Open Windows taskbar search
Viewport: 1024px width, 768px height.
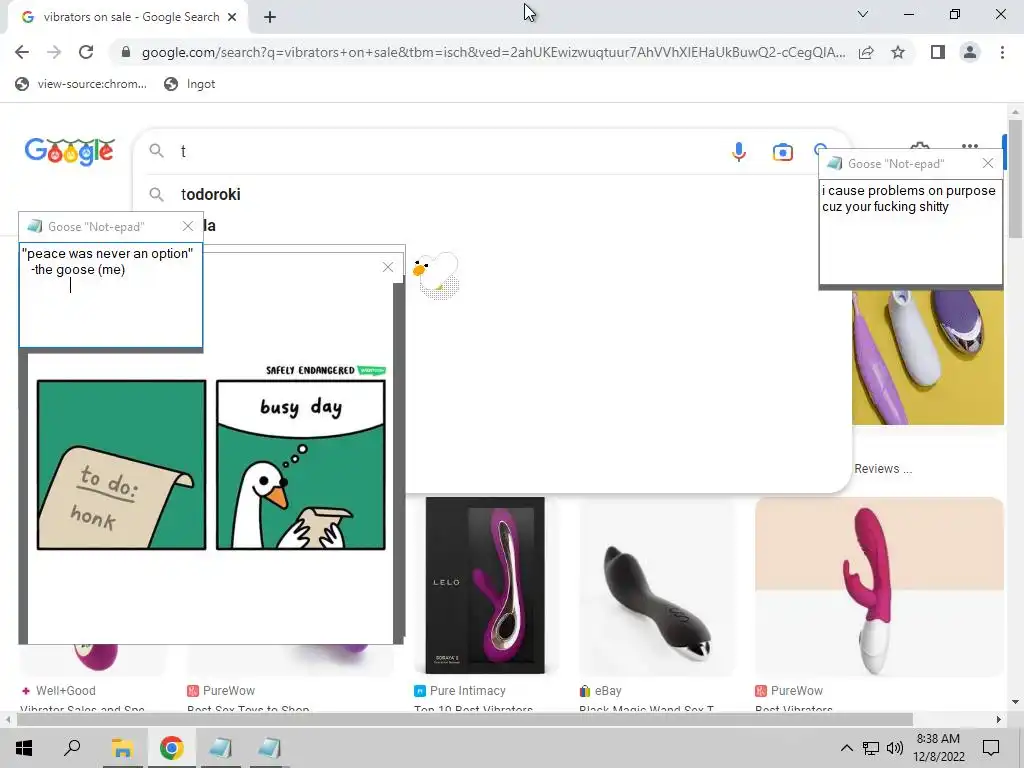pos(72,748)
